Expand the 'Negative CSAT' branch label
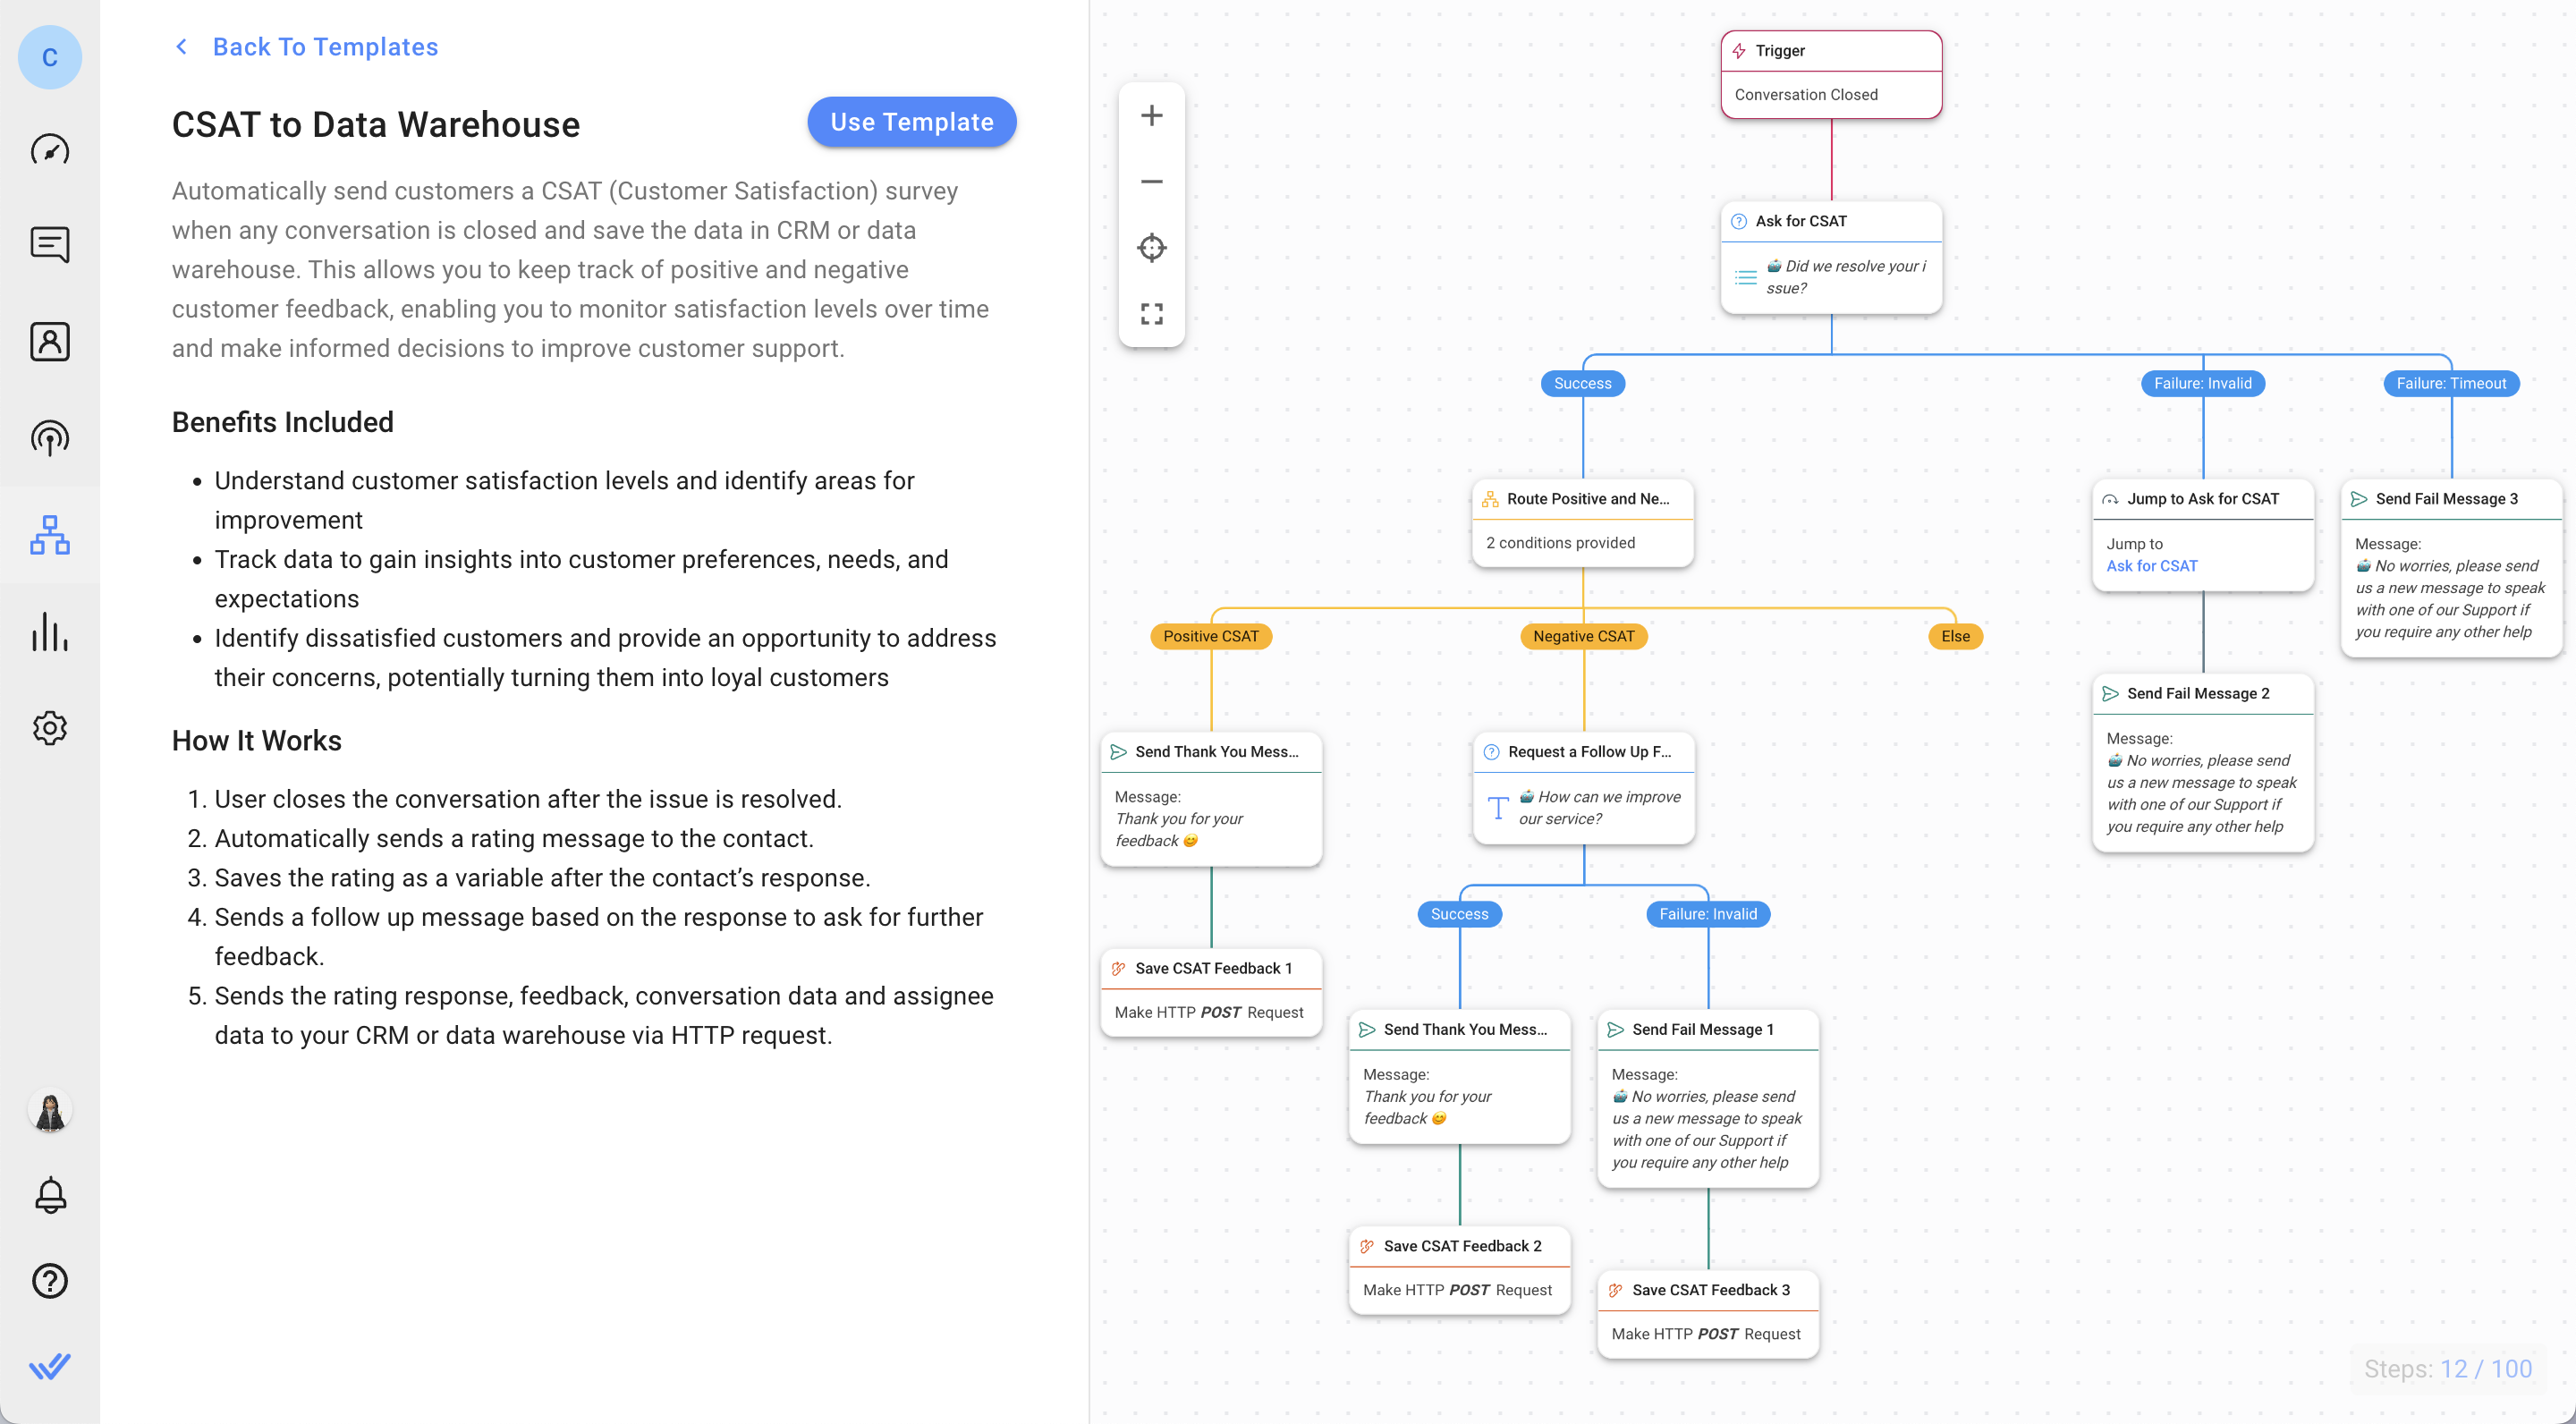The image size is (2576, 1424). 1578,637
